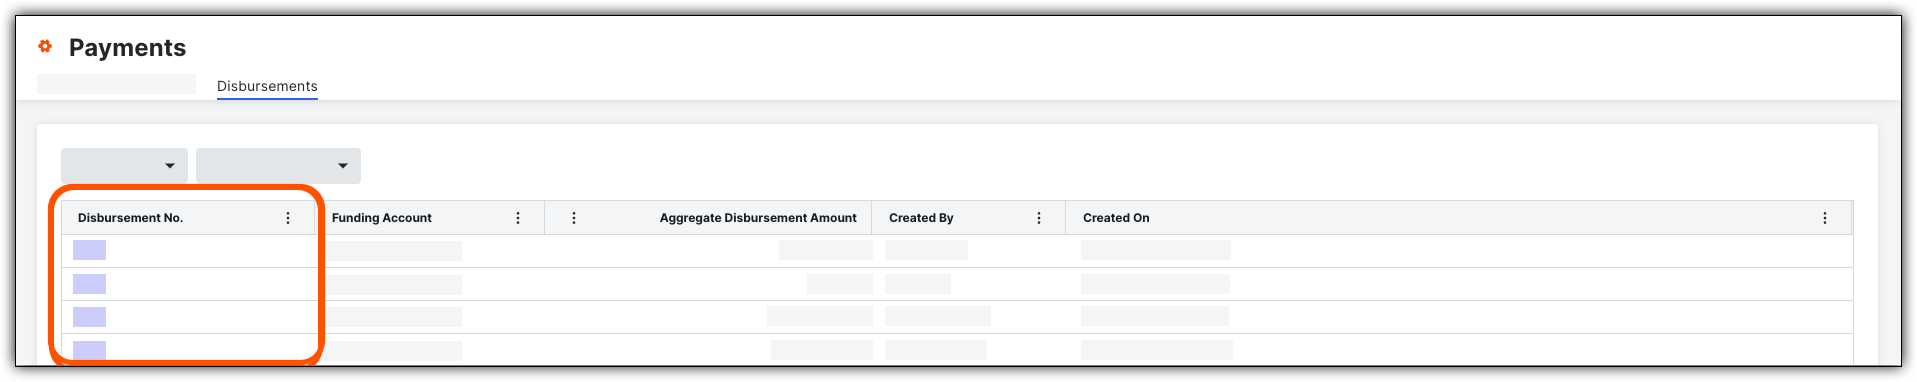The width and height of the screenshot is (1917, 382).
Task: Open Aggregate Disbursement Amount column options menu
Action: (x=574, y=218)
